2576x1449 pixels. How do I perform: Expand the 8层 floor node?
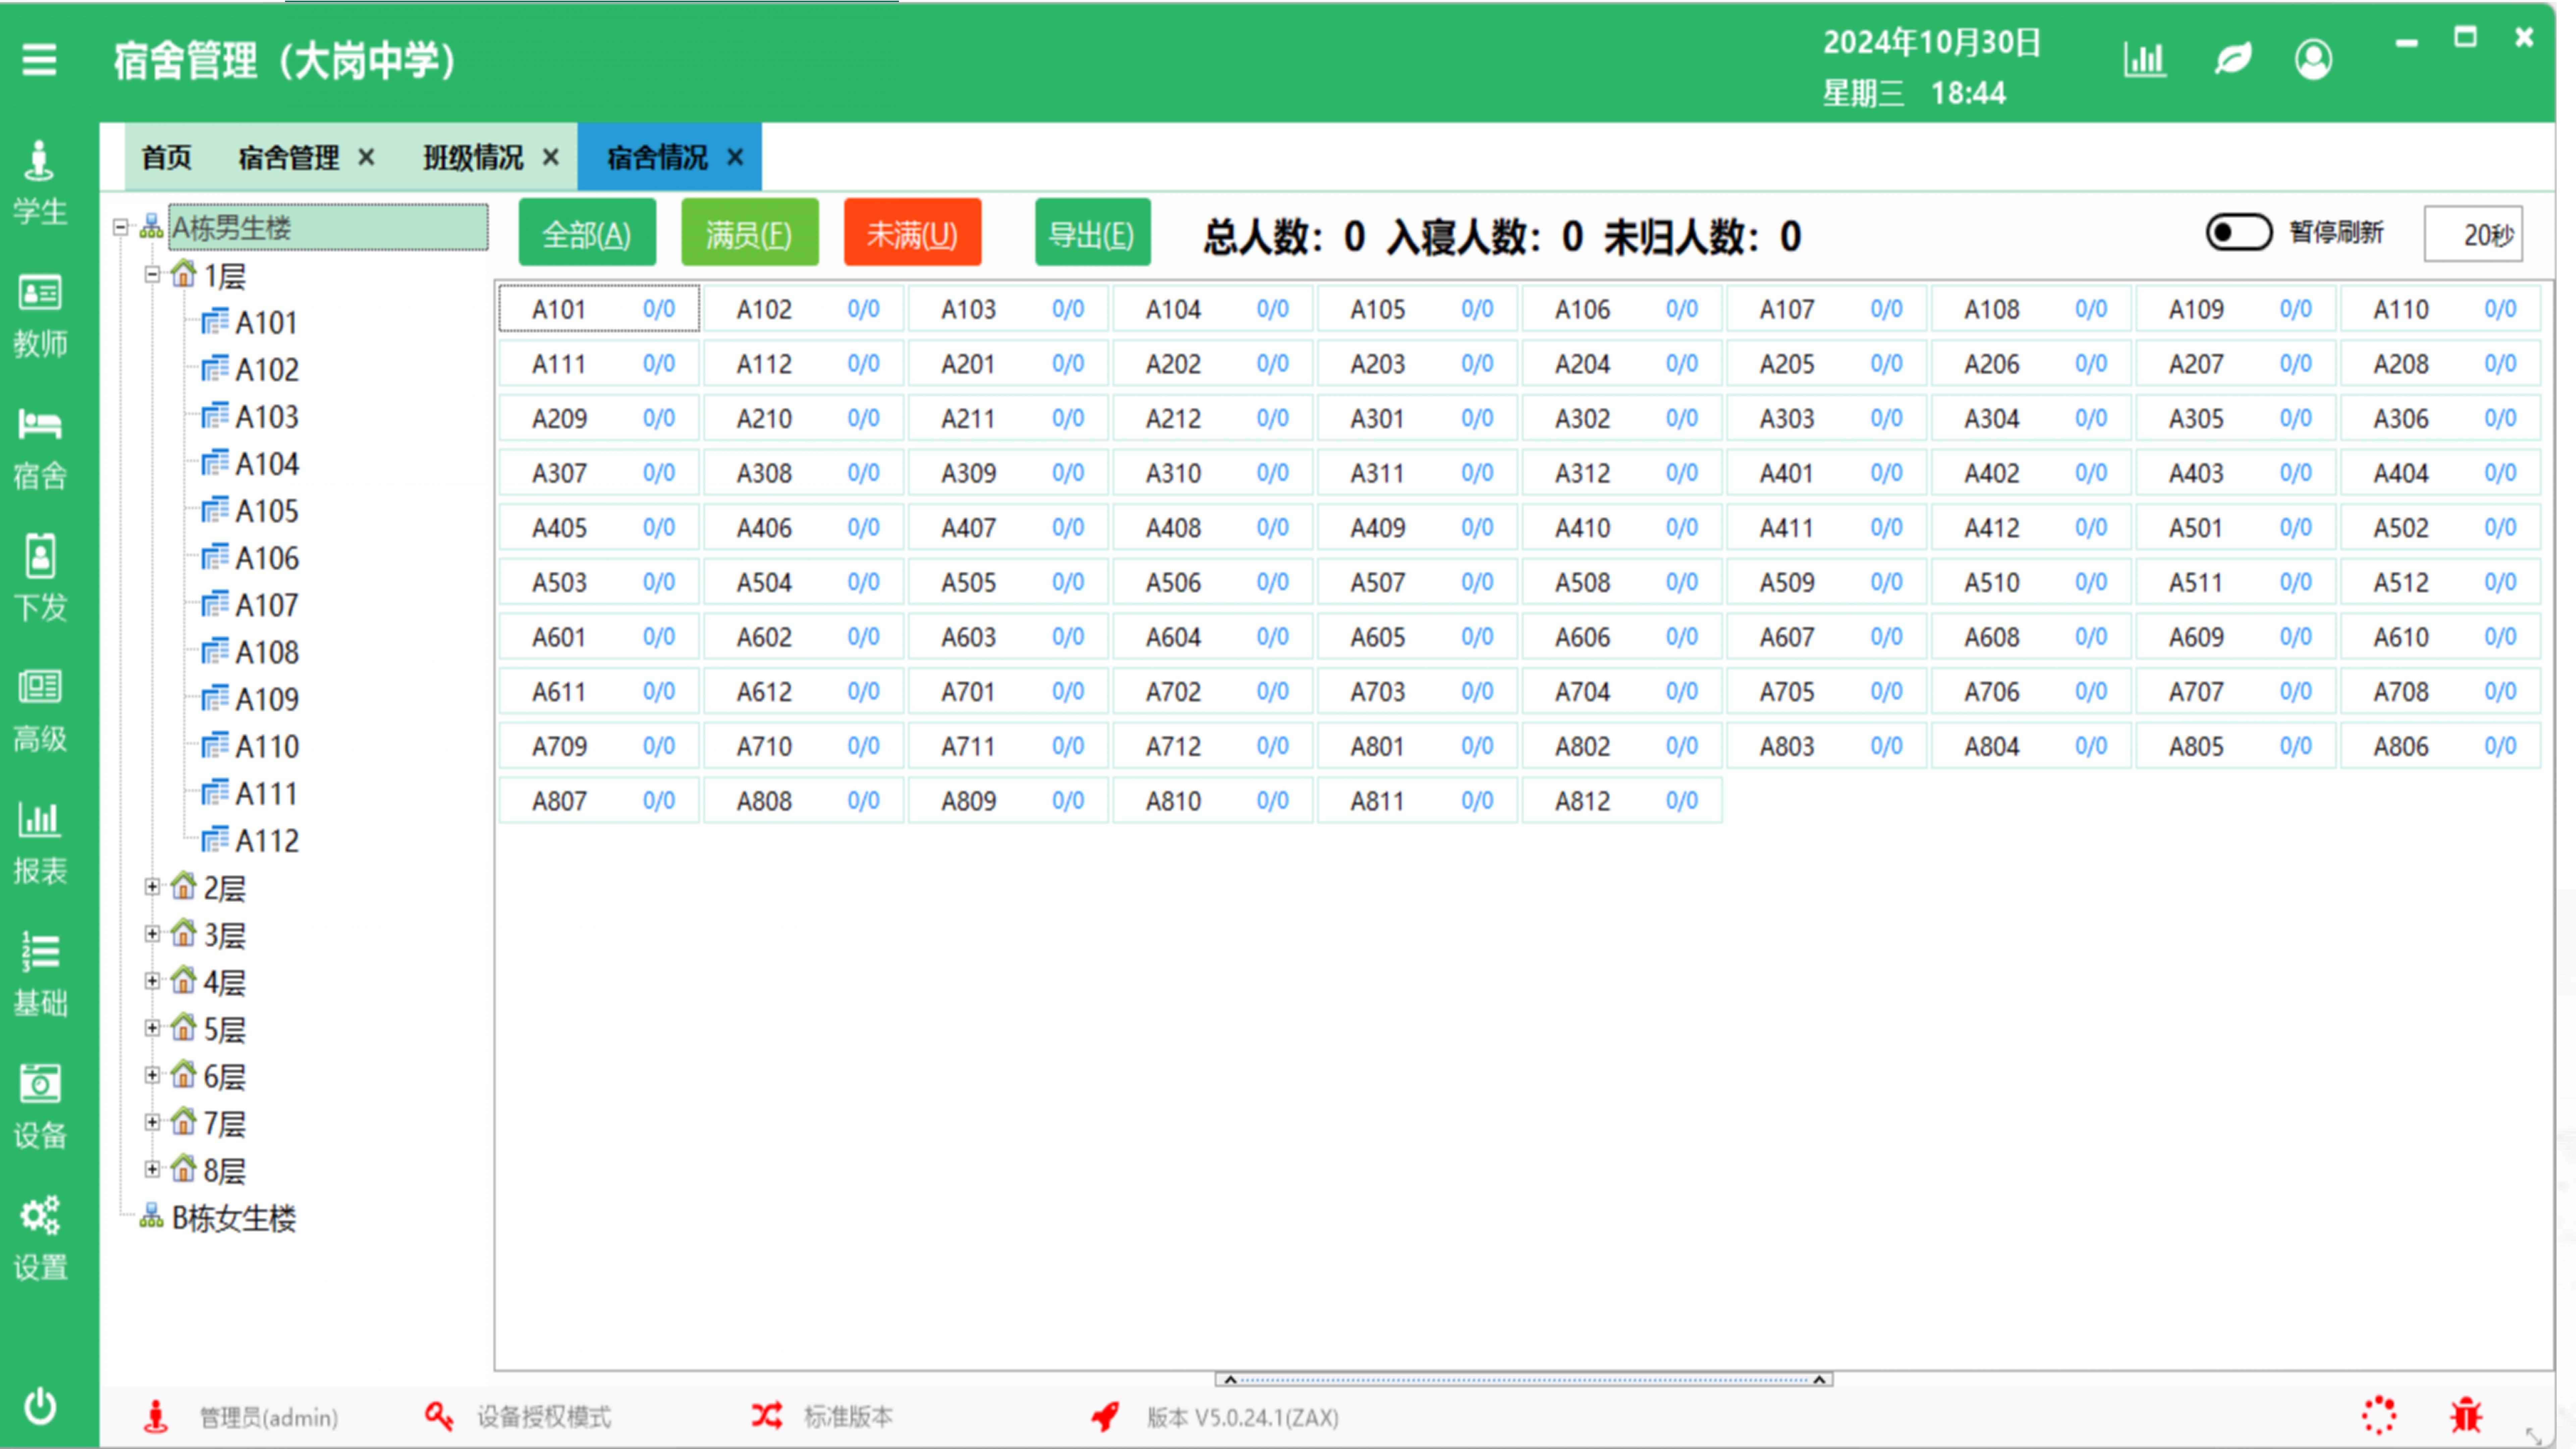(152, 1169)
